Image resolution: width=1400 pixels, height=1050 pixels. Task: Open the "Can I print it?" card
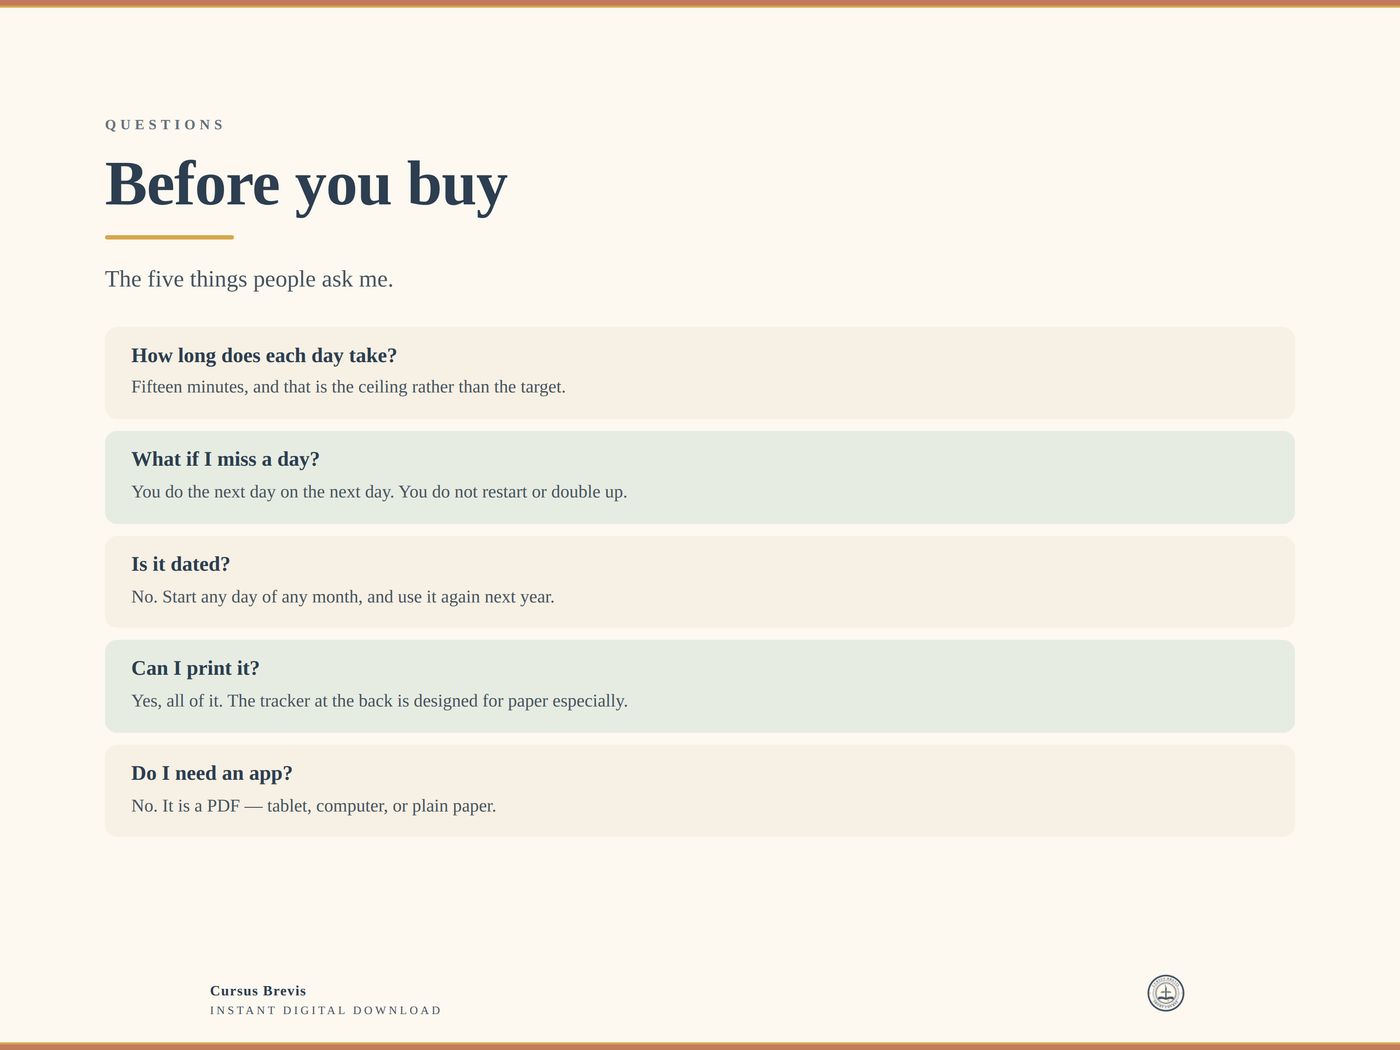(700, 686)
